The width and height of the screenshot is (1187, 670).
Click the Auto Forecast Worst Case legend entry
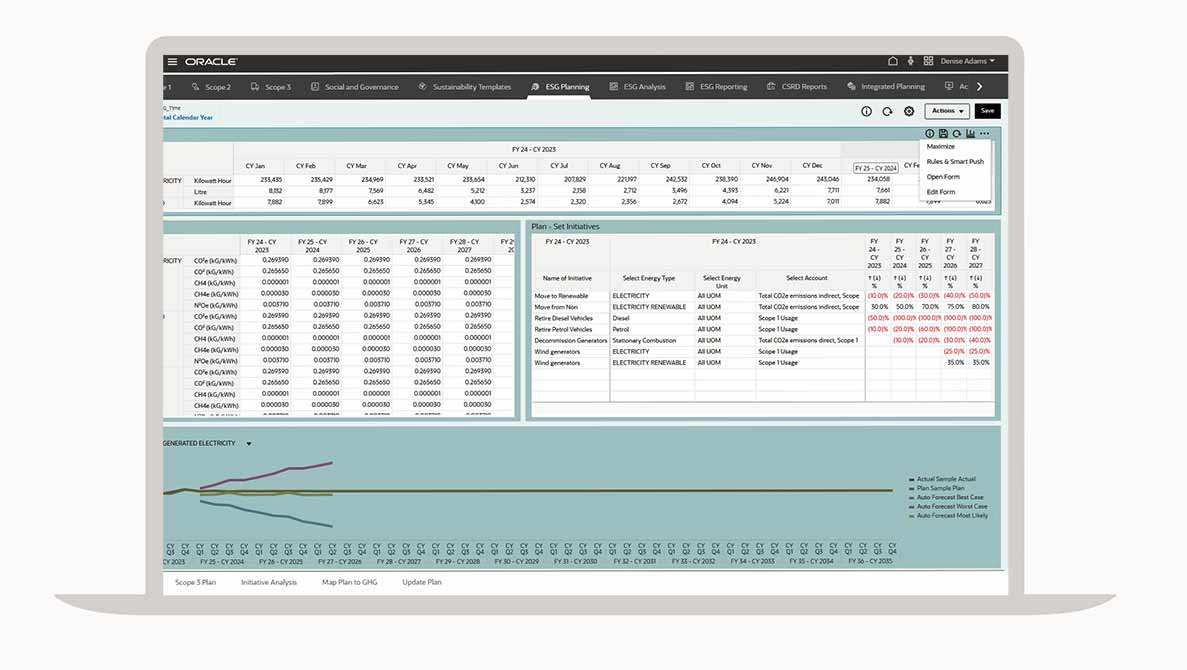click(951, 507)
